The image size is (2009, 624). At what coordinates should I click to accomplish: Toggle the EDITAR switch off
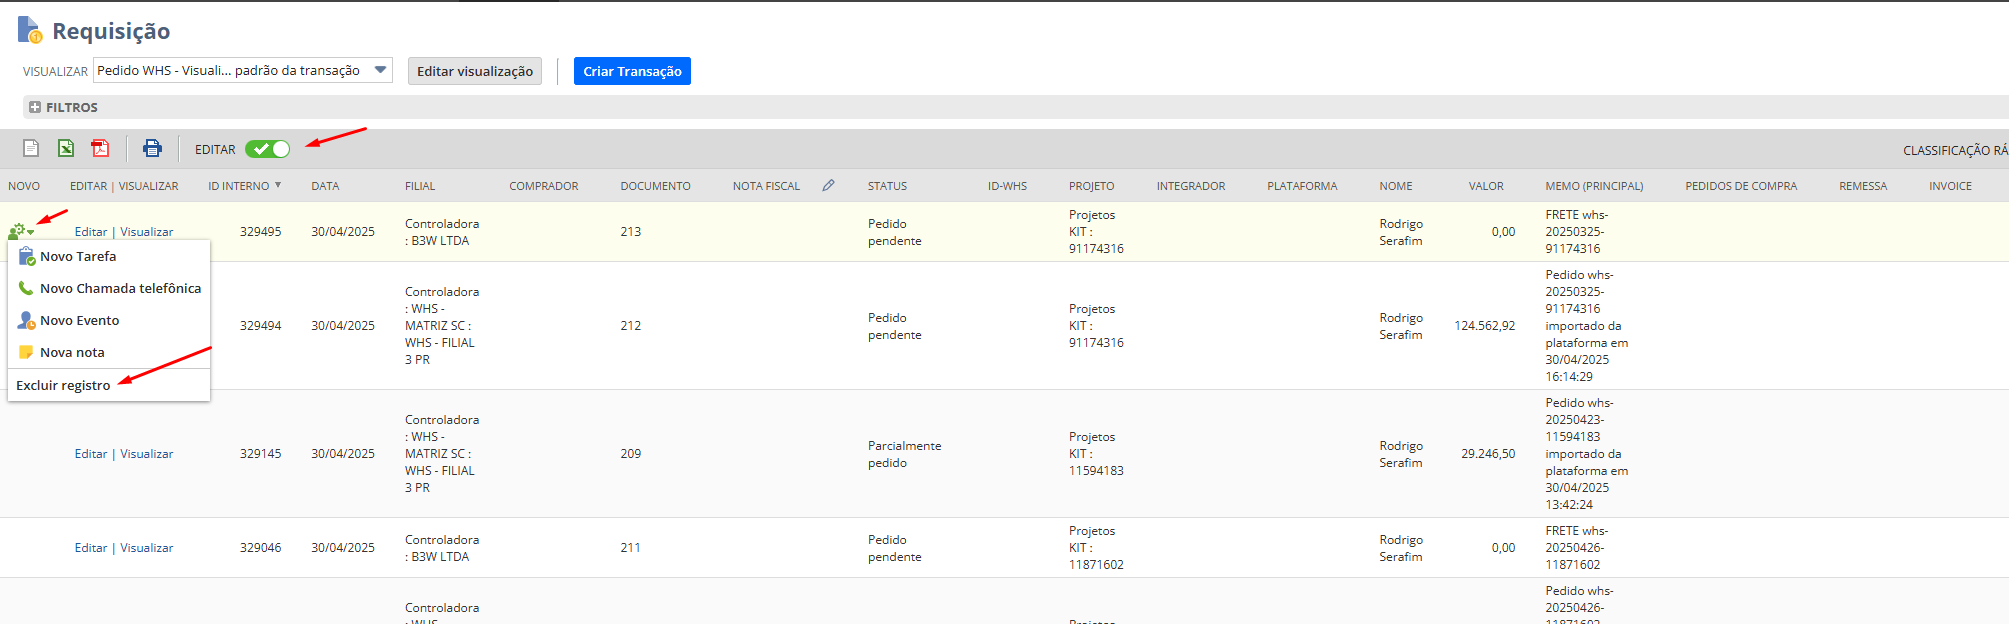pyautogui.click(x=267, y=149)
